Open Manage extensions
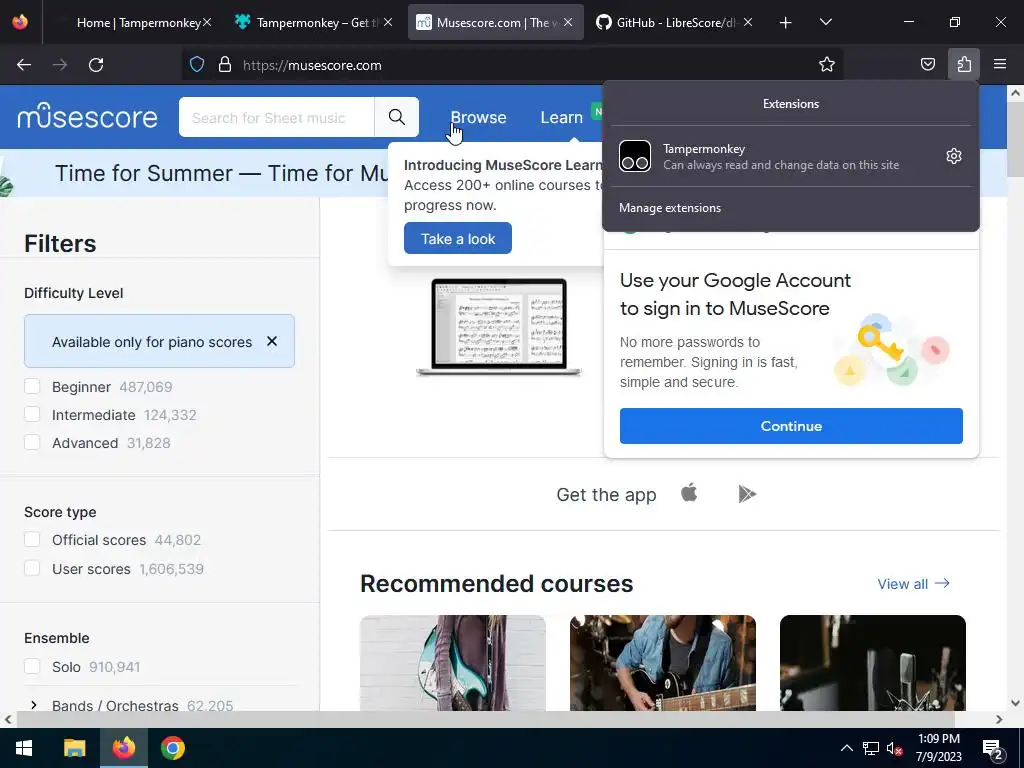 pyautogui.click(x=670, y=208)
